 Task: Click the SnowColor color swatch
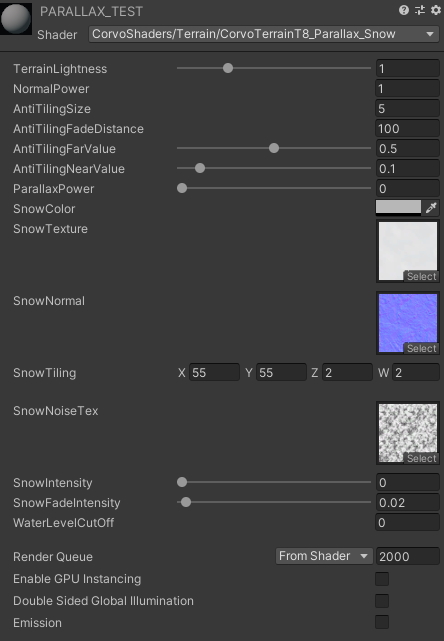[398, 207]
